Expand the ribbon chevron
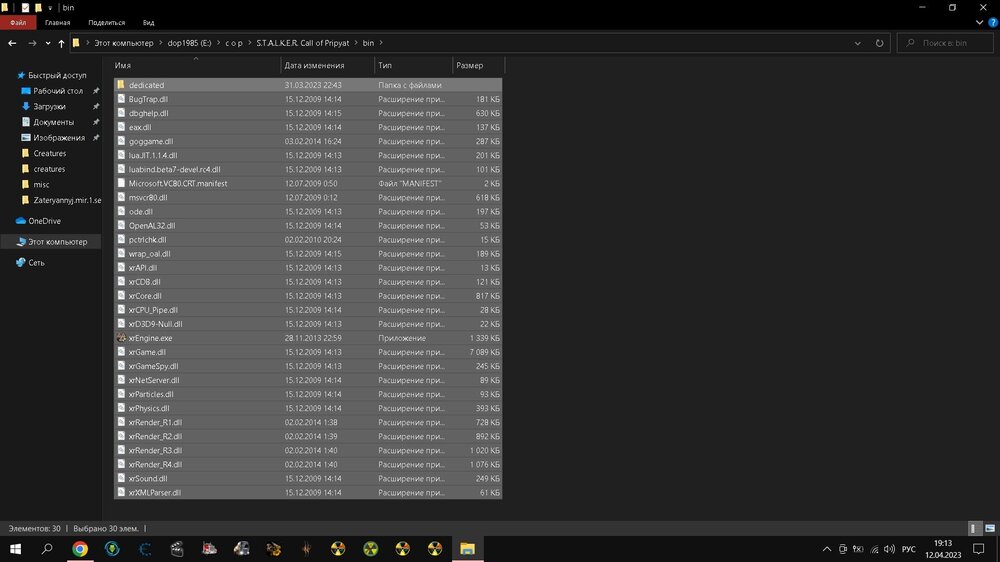Viewport: 1000px width, 562px height. click(980, 22)
